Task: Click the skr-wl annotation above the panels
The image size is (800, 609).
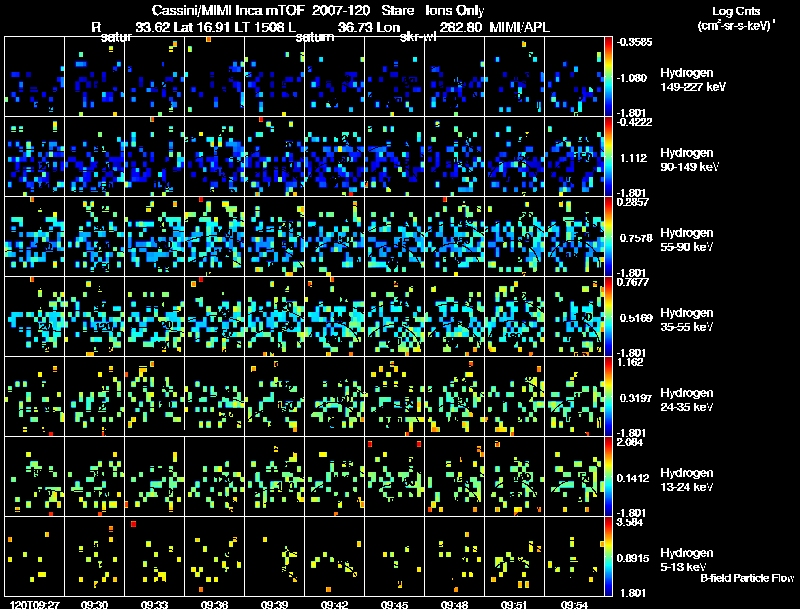Action: pyautogui.click(x=418, y=37)
